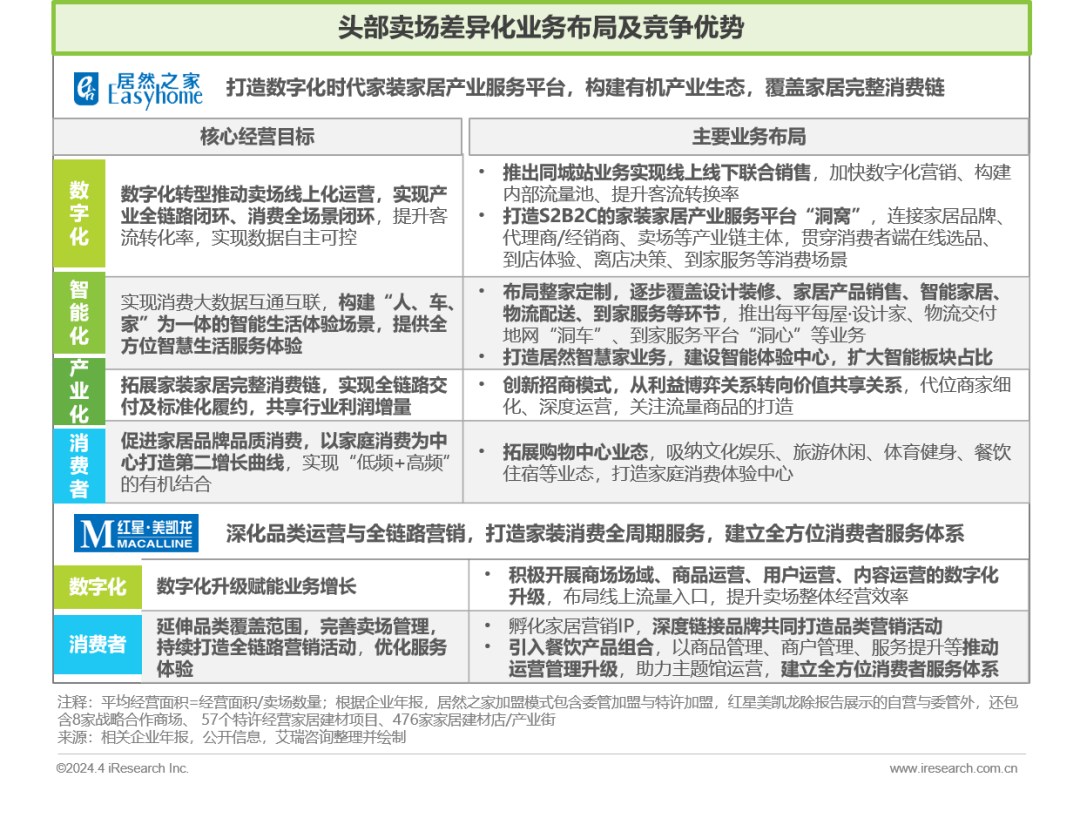Select the text 深化品类运营与全链路营销

pos(346,534)
